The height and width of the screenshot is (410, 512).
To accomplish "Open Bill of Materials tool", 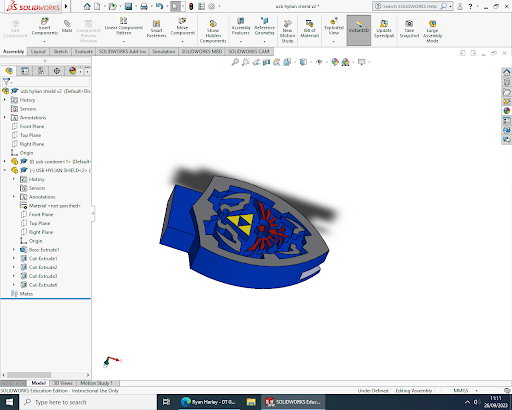I will click(310, 29).
